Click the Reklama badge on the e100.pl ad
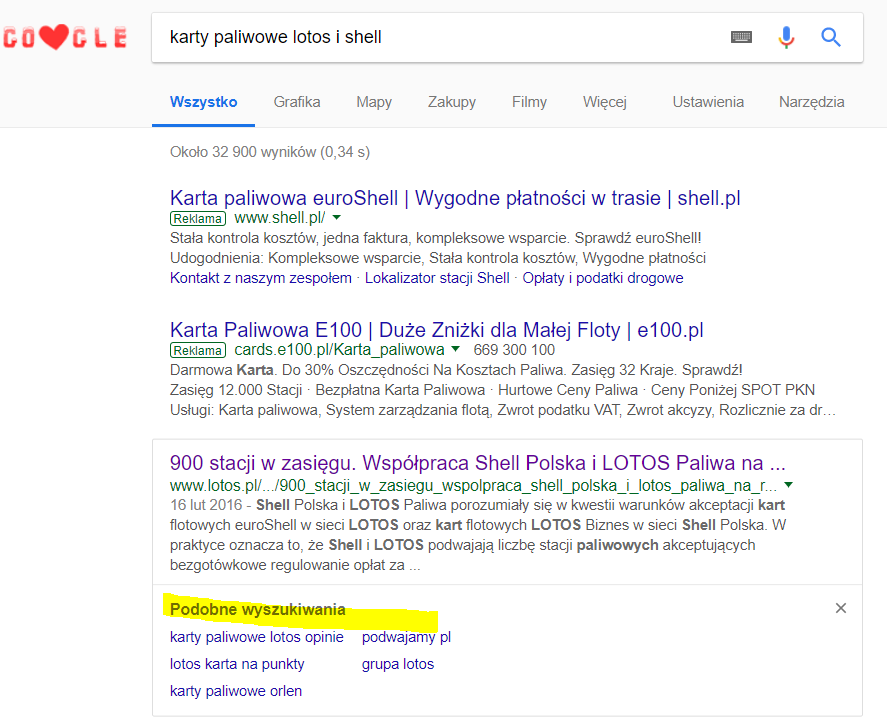This screenshot has width=887, height=724. click(x=198, y=350)
